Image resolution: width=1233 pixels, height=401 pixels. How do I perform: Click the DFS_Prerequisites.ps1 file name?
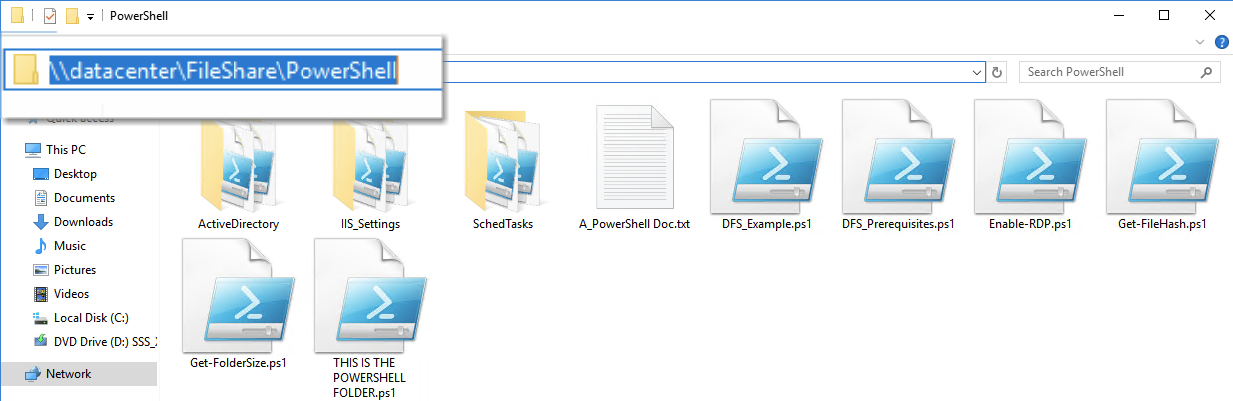click(898, 224)
